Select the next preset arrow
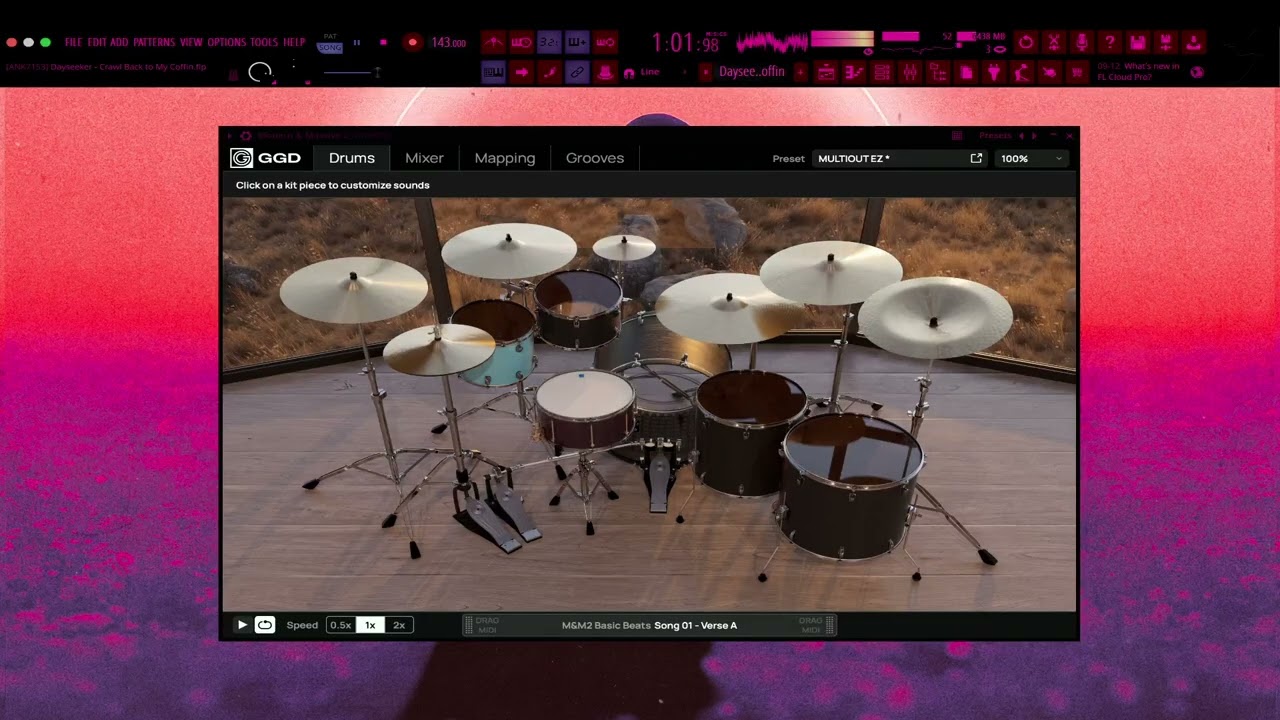Screen dimensions: 1280x720 point(1034,135)
